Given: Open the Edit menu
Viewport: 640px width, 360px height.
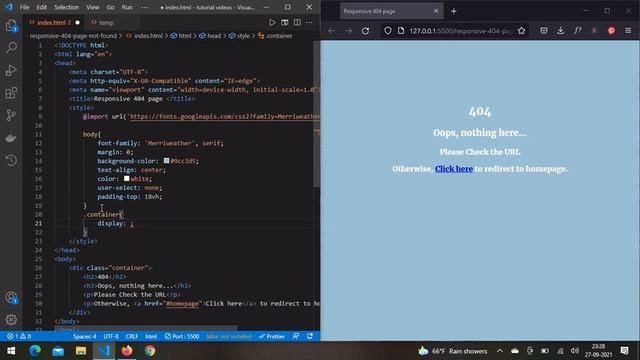Looking at the screenshot, I should (41, 7).
